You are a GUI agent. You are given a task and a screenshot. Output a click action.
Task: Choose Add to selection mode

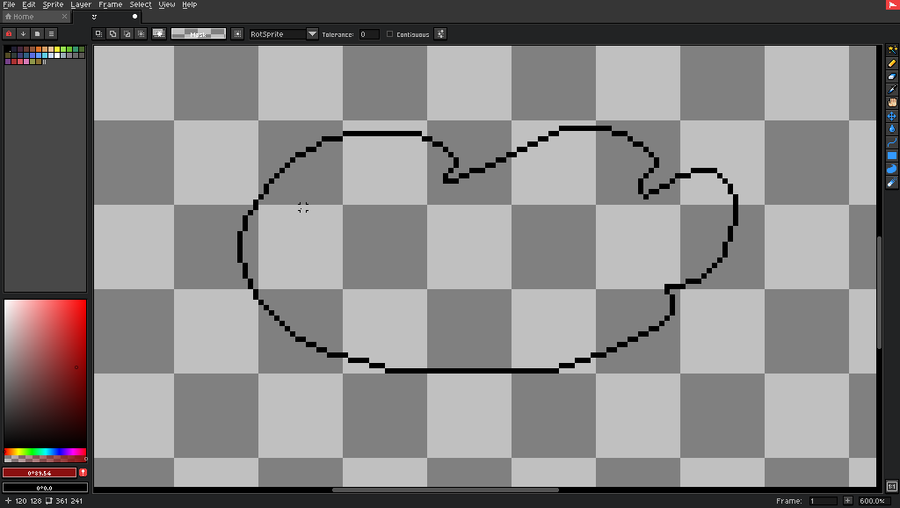point(113,34)
